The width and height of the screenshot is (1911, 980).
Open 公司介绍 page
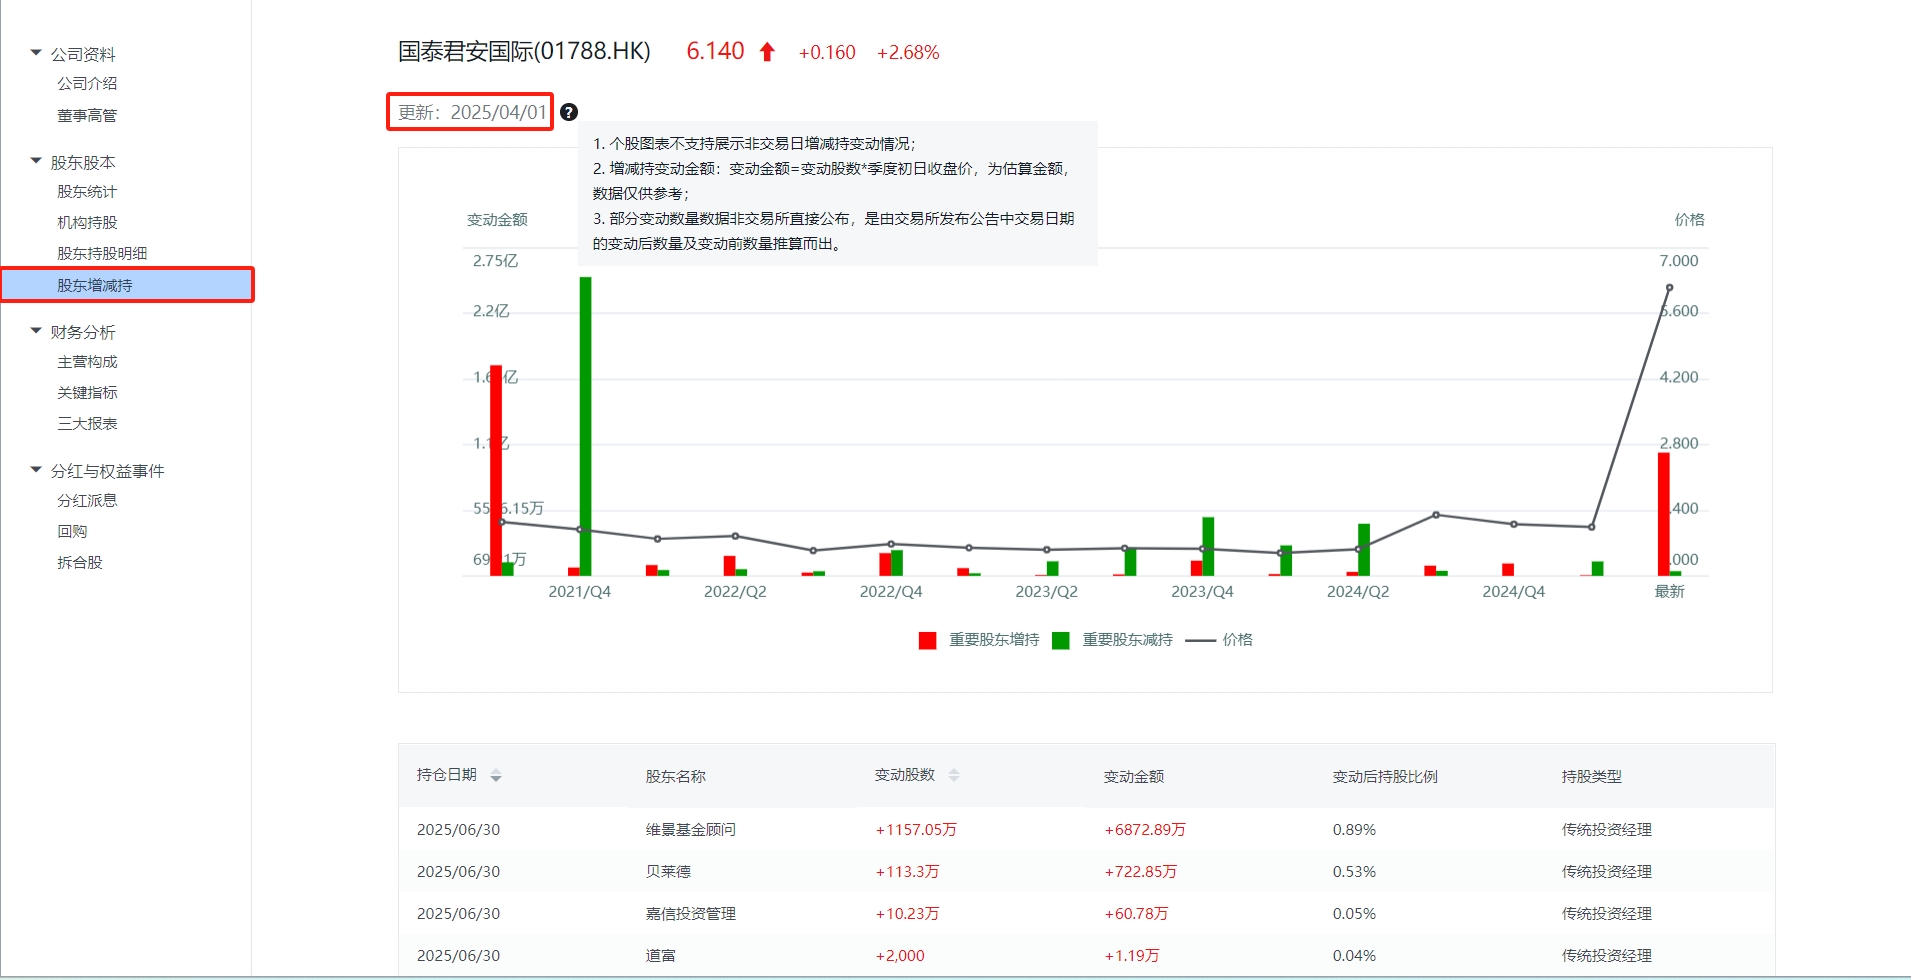tap(87, 84)
